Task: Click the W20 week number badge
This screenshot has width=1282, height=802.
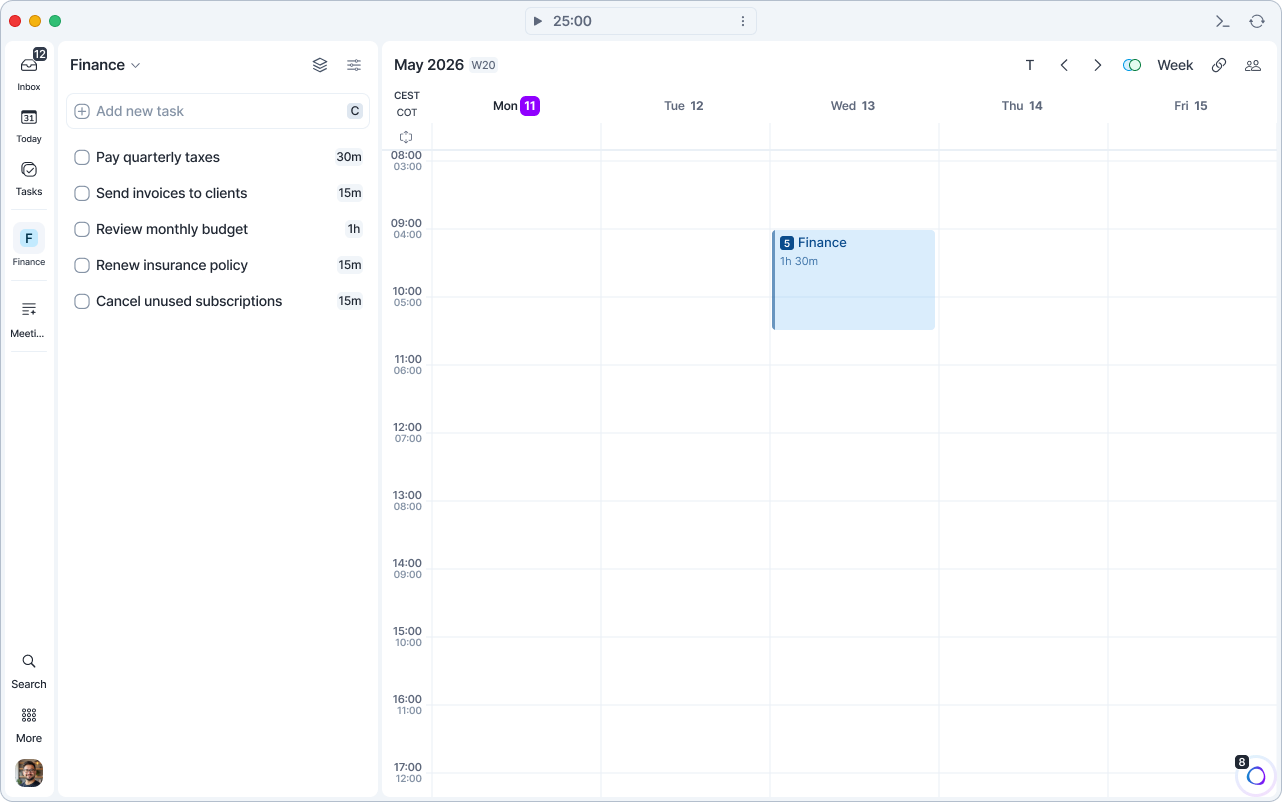Action: (484, 65)
